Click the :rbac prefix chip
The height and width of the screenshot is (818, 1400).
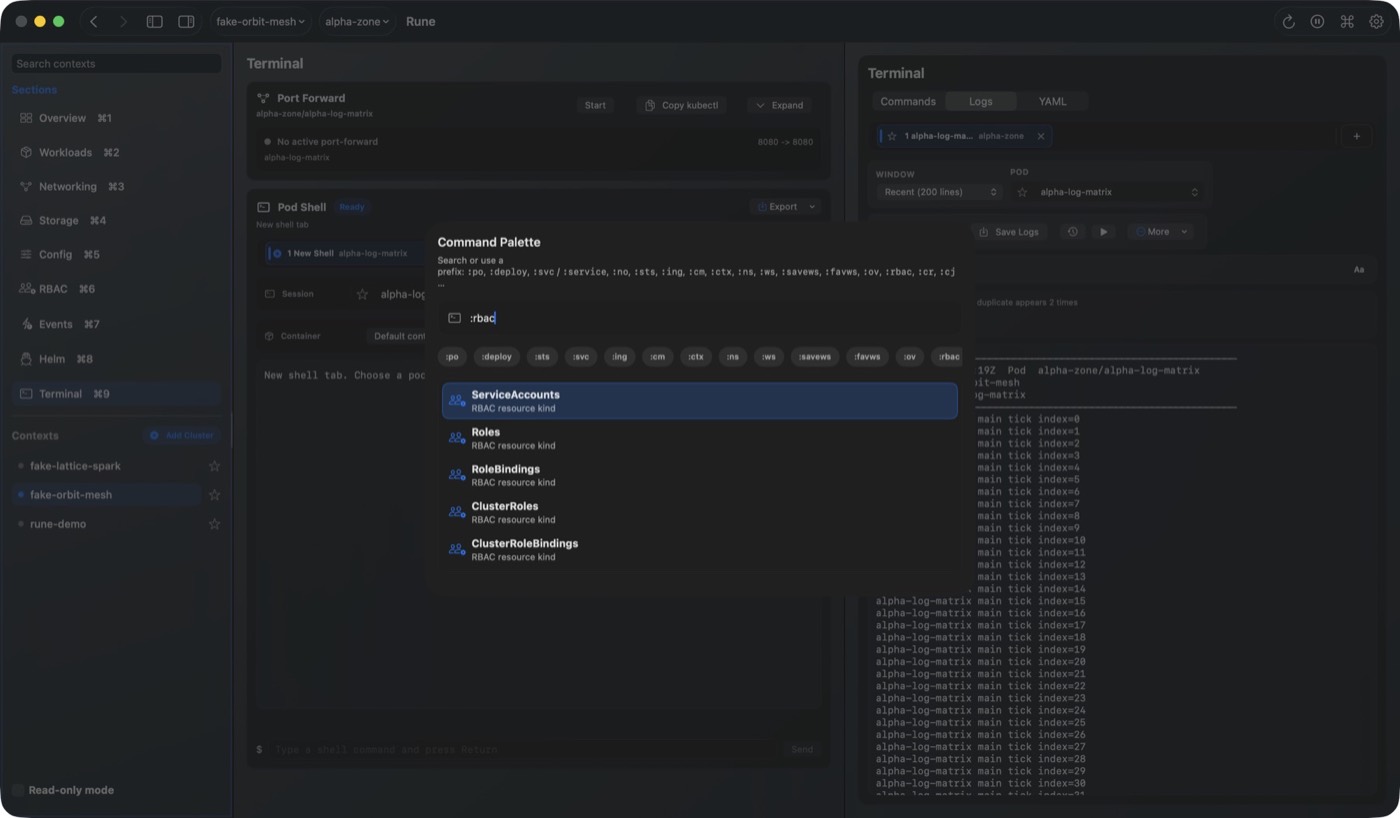pos(949,357)
